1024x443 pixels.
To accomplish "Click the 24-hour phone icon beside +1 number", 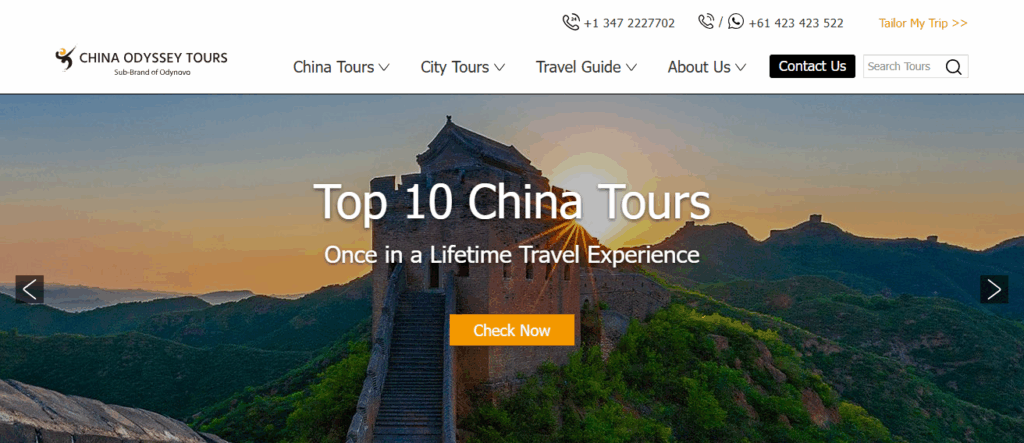I will point(571,22).
